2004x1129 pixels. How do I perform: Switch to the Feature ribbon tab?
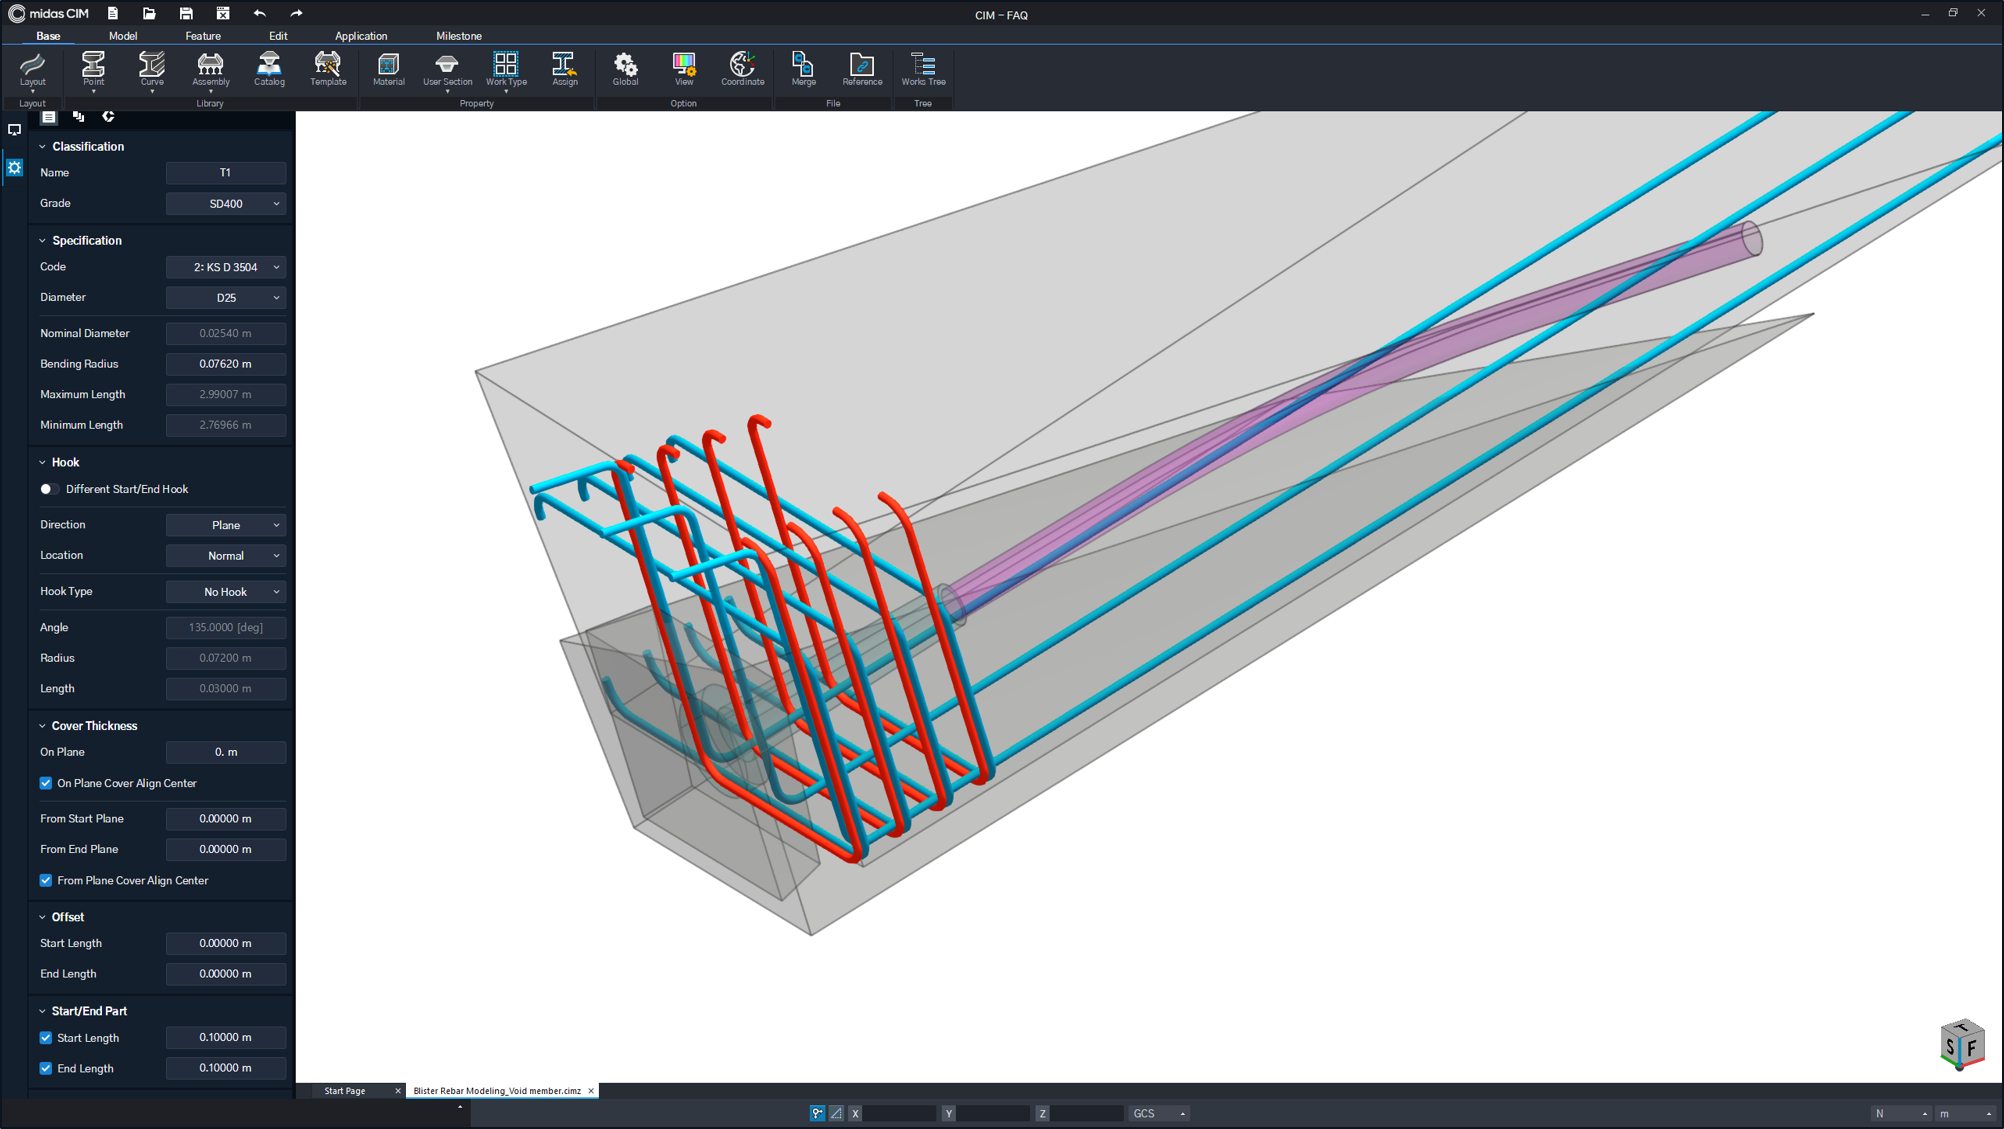tap(203, 36)
